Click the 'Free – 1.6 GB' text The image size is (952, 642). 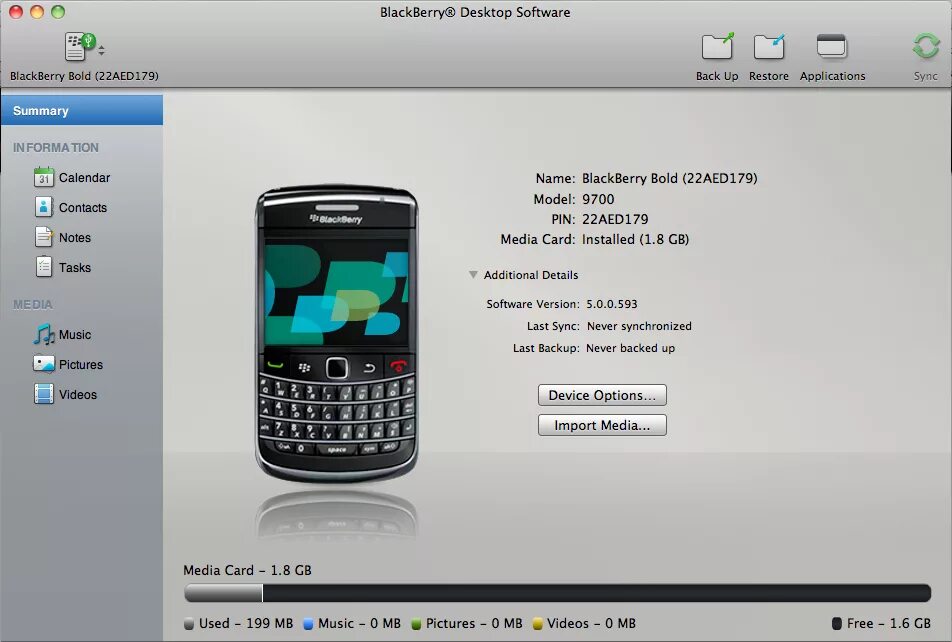point(889,623)
